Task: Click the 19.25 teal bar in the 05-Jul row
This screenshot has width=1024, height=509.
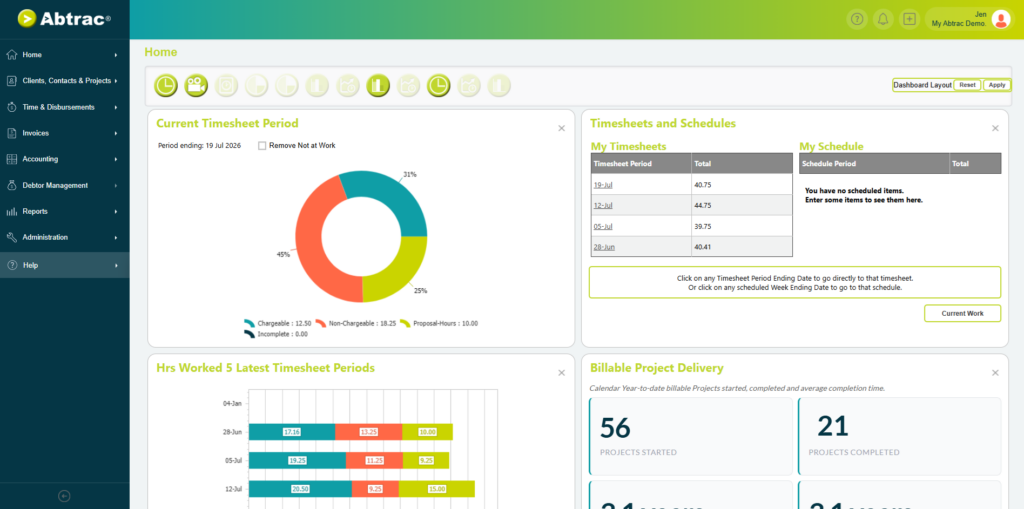Action: pos(297,460)
